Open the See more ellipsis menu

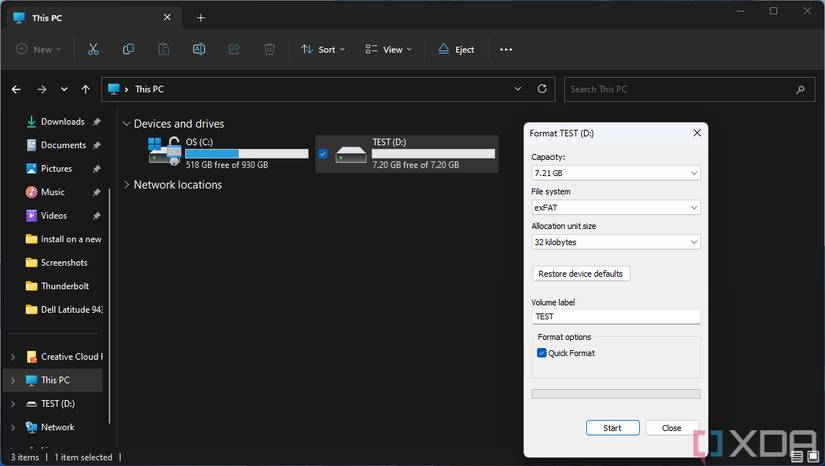point(506,49)
